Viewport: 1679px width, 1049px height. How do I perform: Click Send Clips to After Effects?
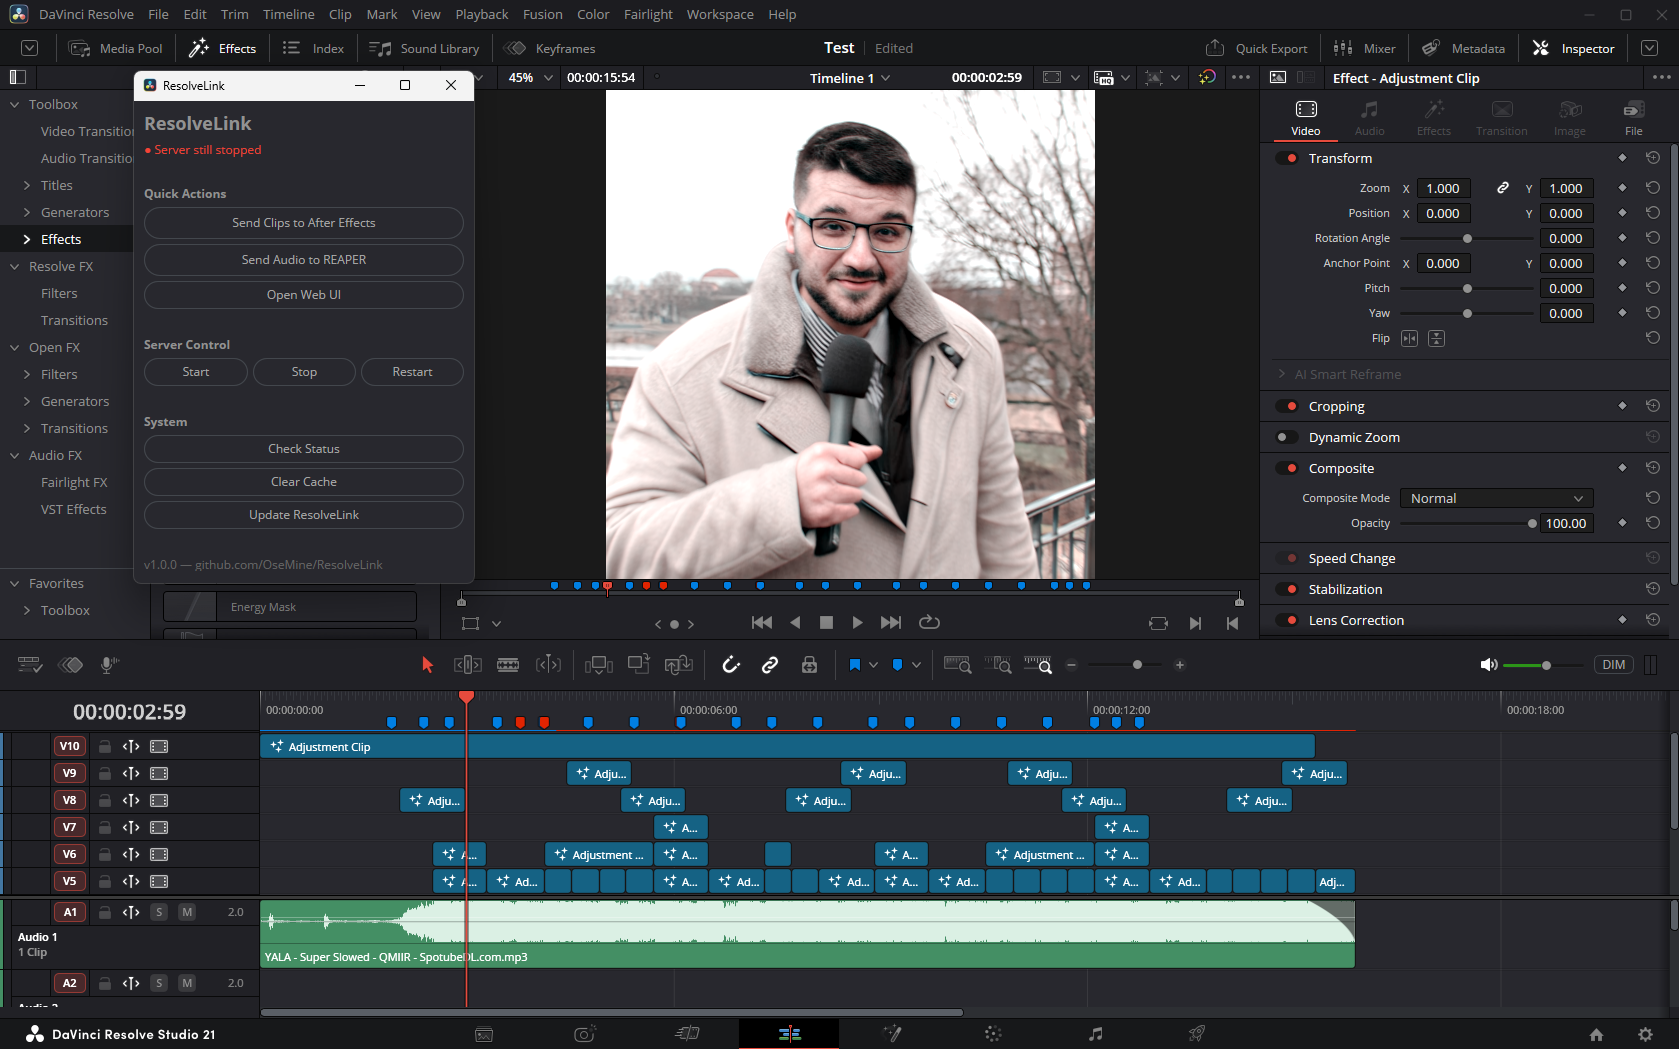[x=304, y=223]
